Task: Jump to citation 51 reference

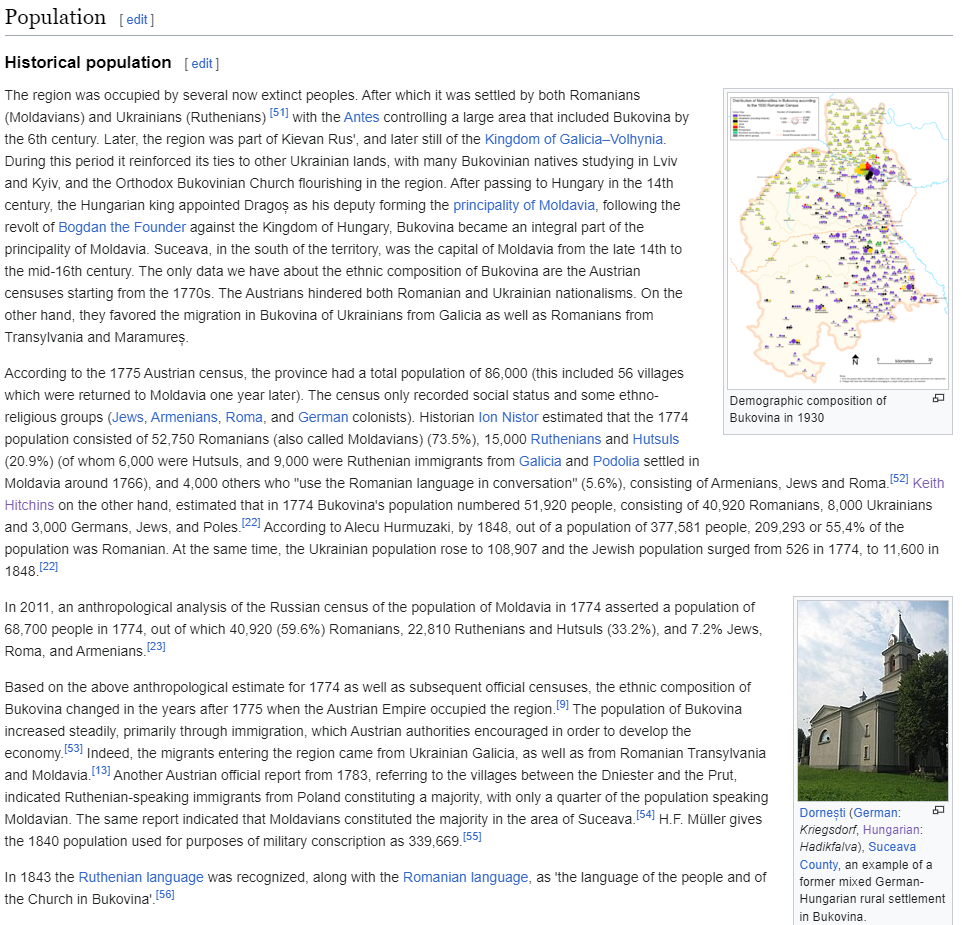Action: [x=278, y=112]
